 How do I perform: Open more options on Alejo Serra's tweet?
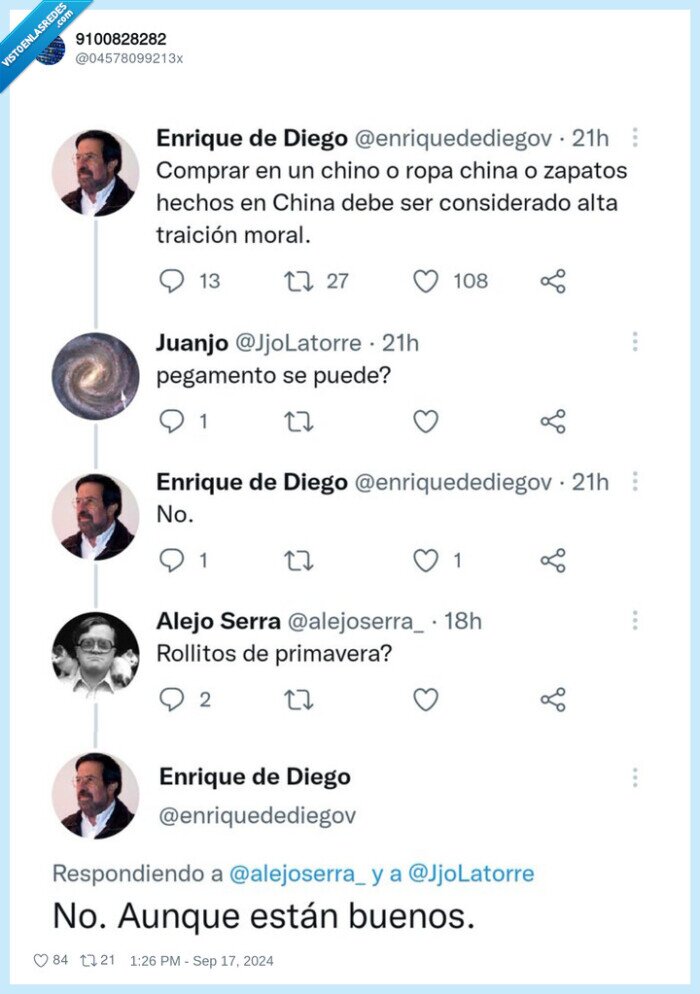pyautogui.click(x=635, y=621)
